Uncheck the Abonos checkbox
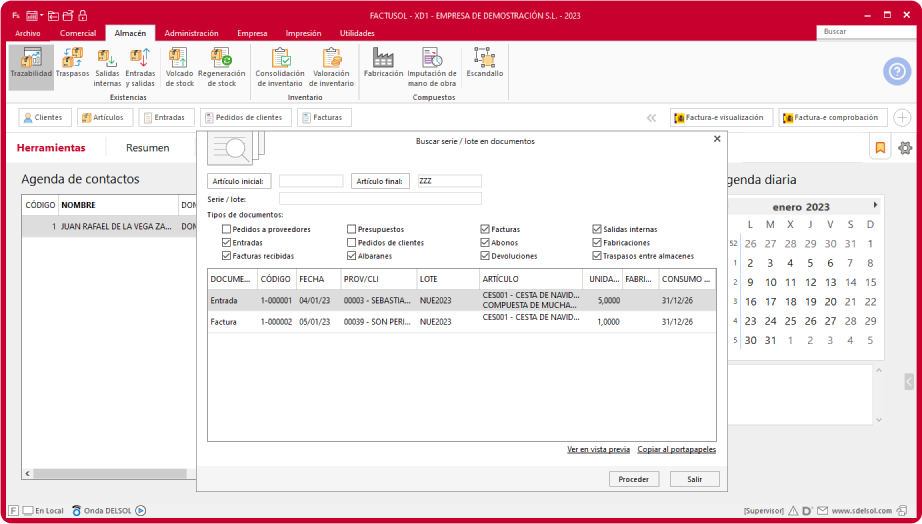Image resolution: width=922 pixels, height=524 pixels. 485,242
